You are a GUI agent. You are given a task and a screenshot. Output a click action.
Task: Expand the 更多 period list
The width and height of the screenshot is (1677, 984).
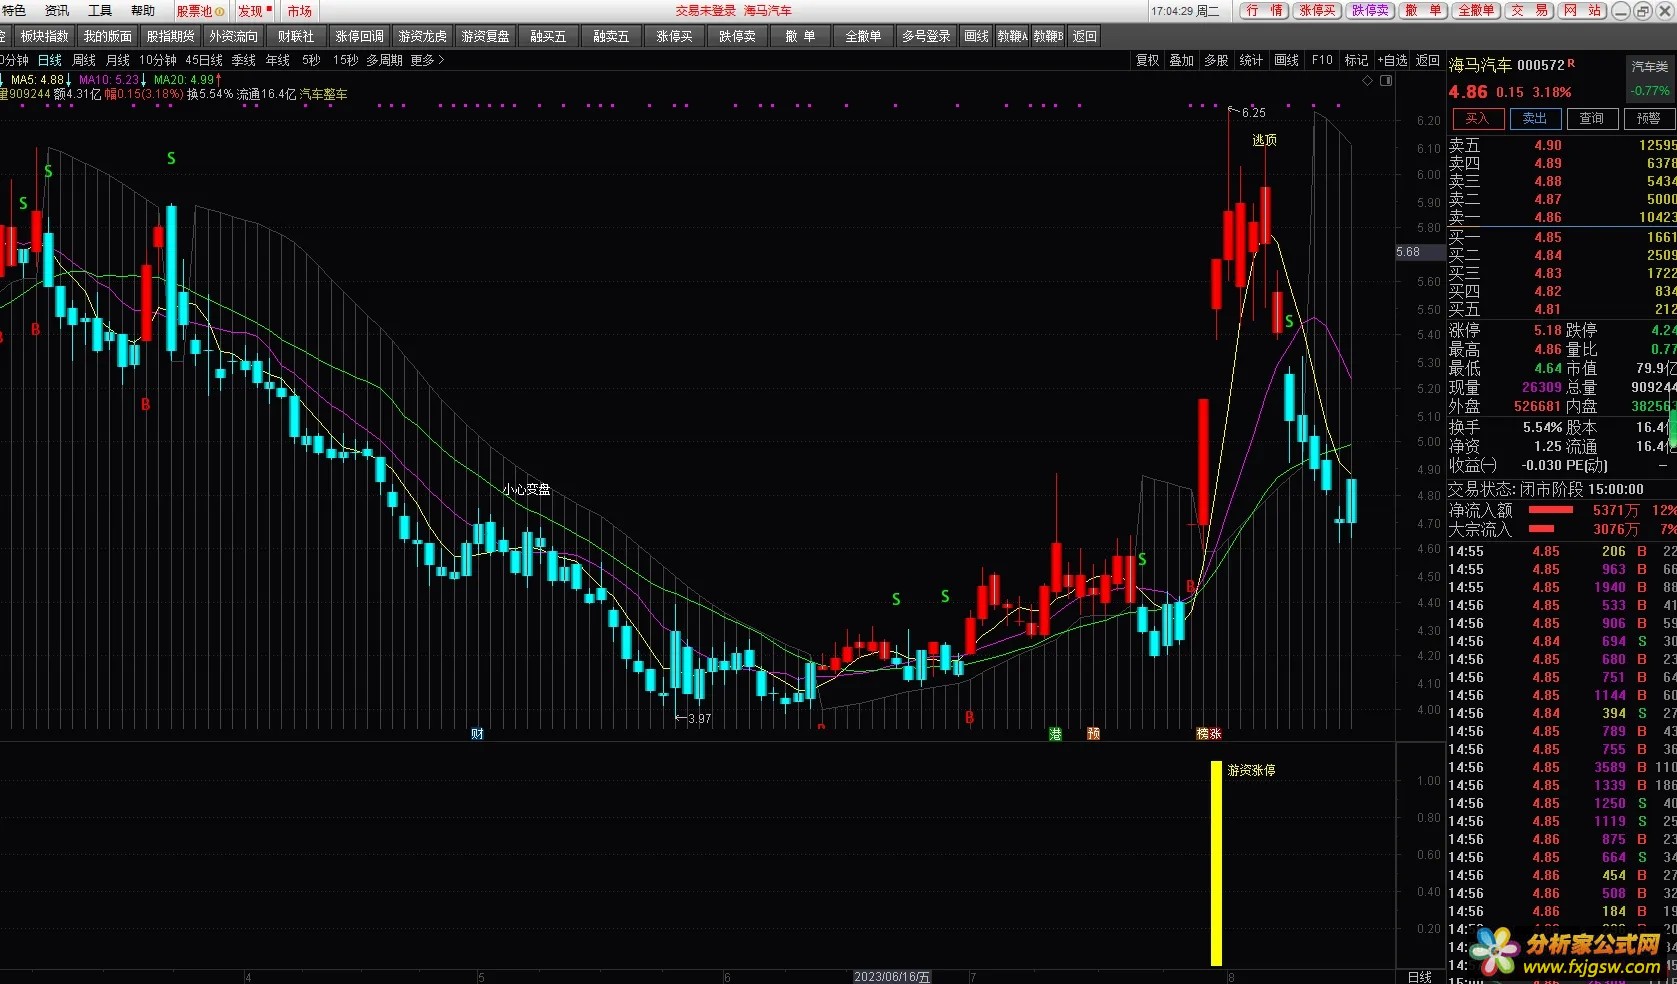click(427, 61)
